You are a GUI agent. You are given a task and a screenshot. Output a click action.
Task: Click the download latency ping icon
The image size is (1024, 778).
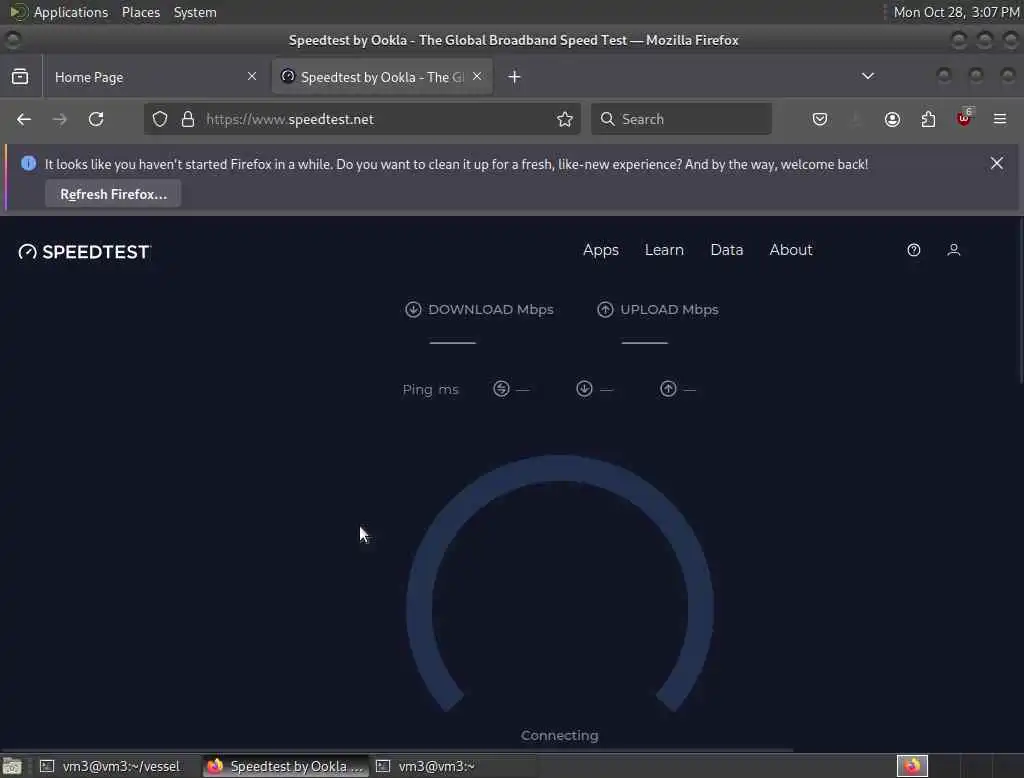pyautogui.click(x=584, y=389)
